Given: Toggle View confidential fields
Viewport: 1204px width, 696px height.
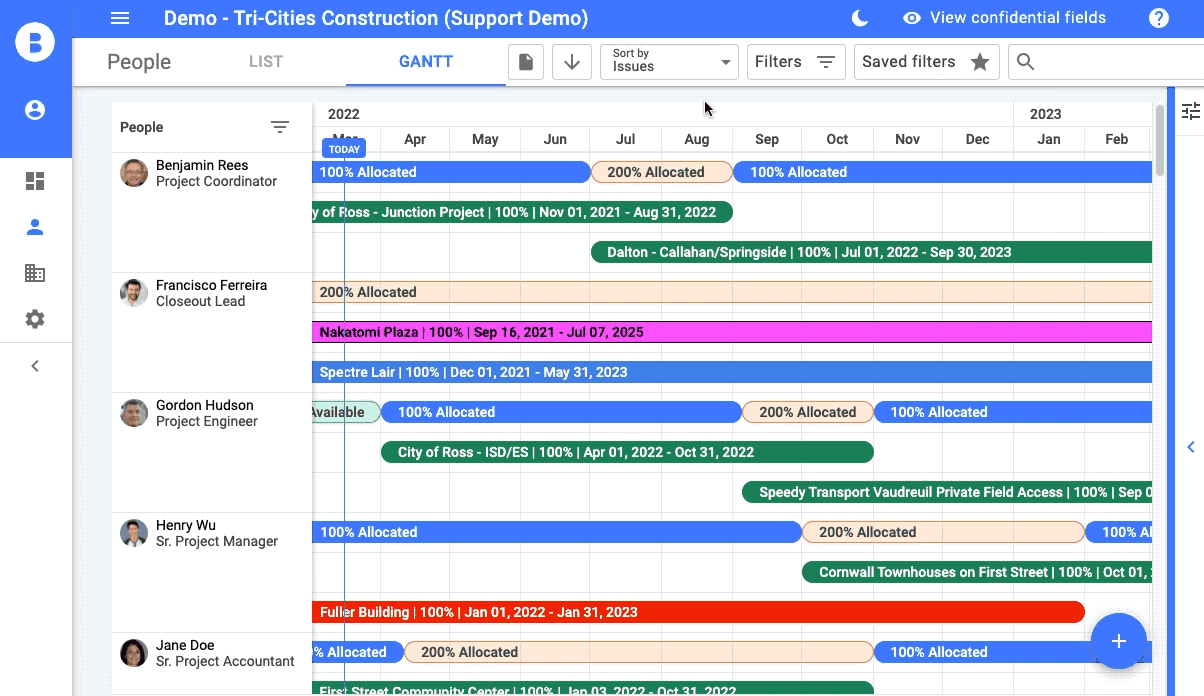Looking at the screenshot, I should coord(1004,18).
